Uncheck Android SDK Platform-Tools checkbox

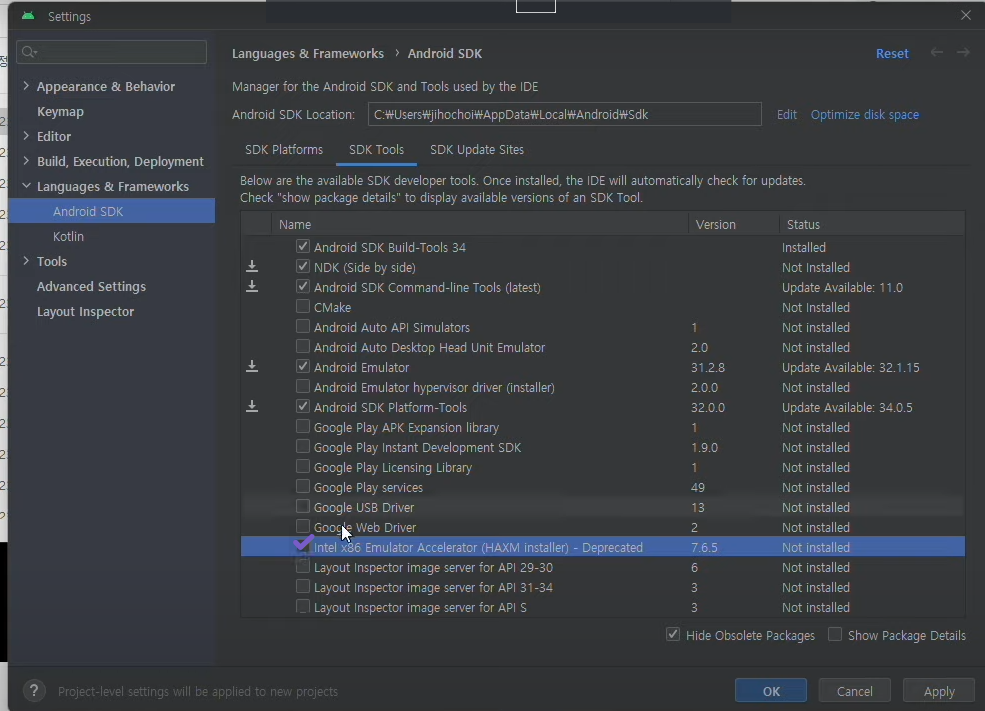(303, 406)
